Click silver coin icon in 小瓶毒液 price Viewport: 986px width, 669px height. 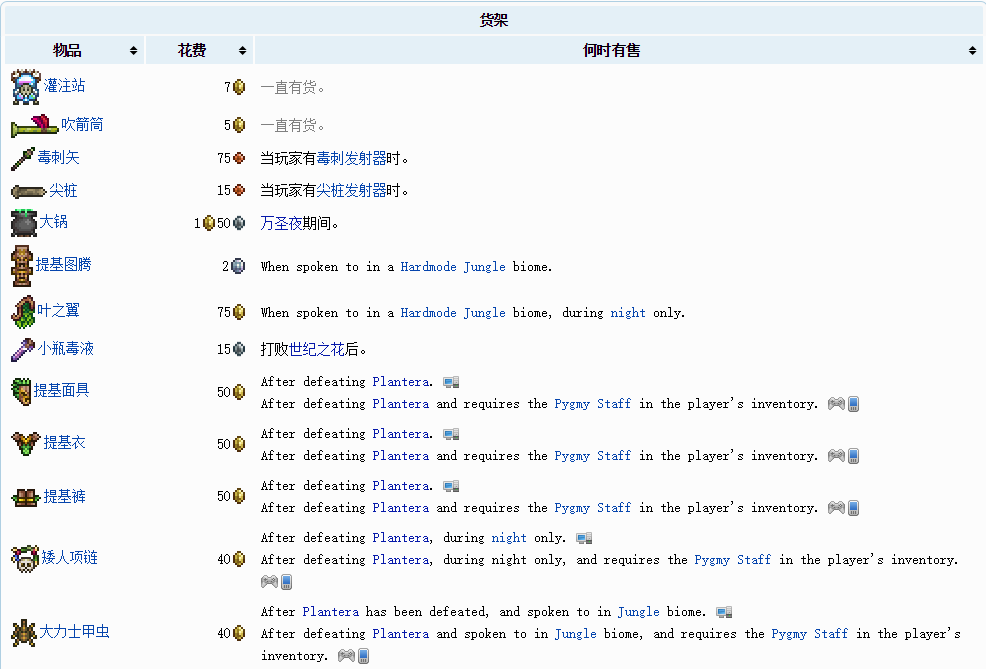coord(239,349)
